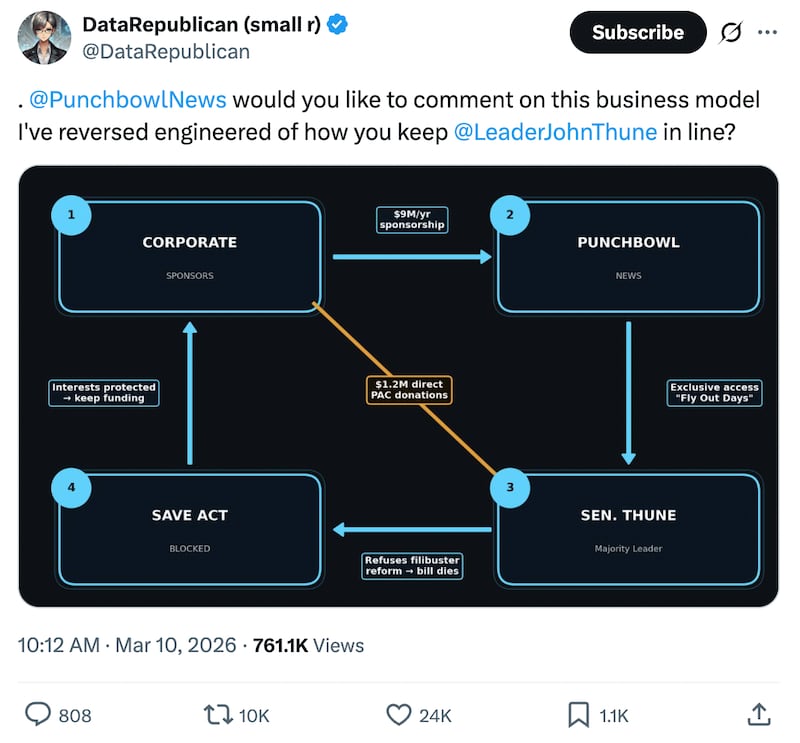Click the 808 replies count
The width and height of the screenshot is (800, 743).
pos(75,715)
